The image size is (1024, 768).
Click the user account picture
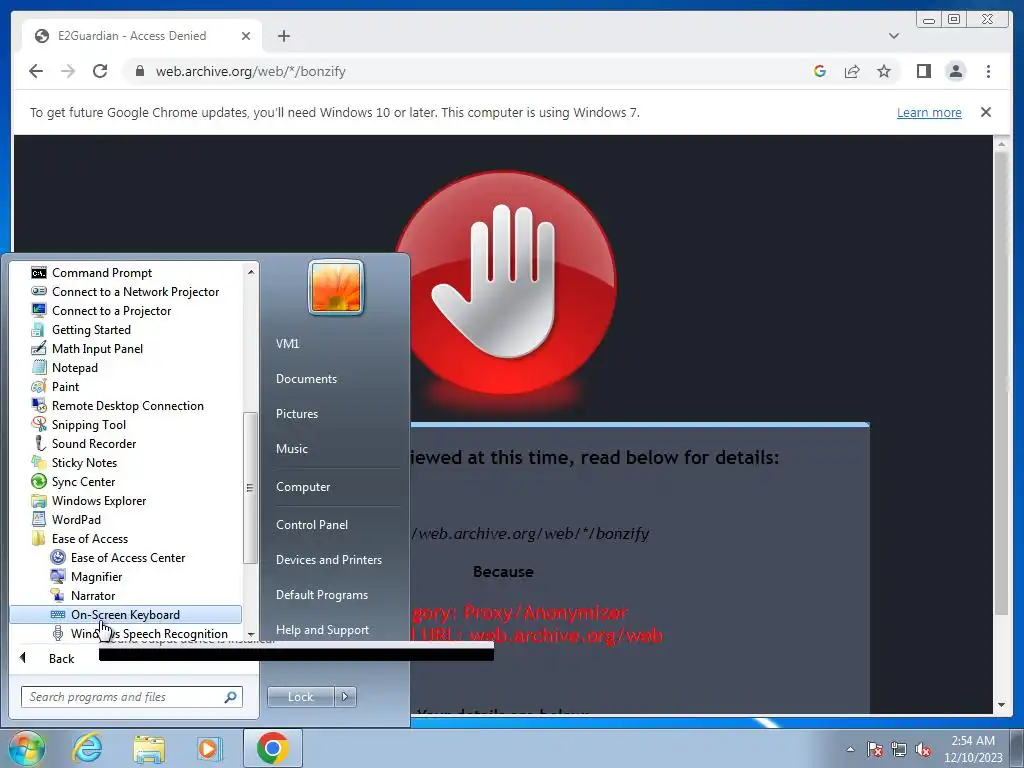point(336,287)
